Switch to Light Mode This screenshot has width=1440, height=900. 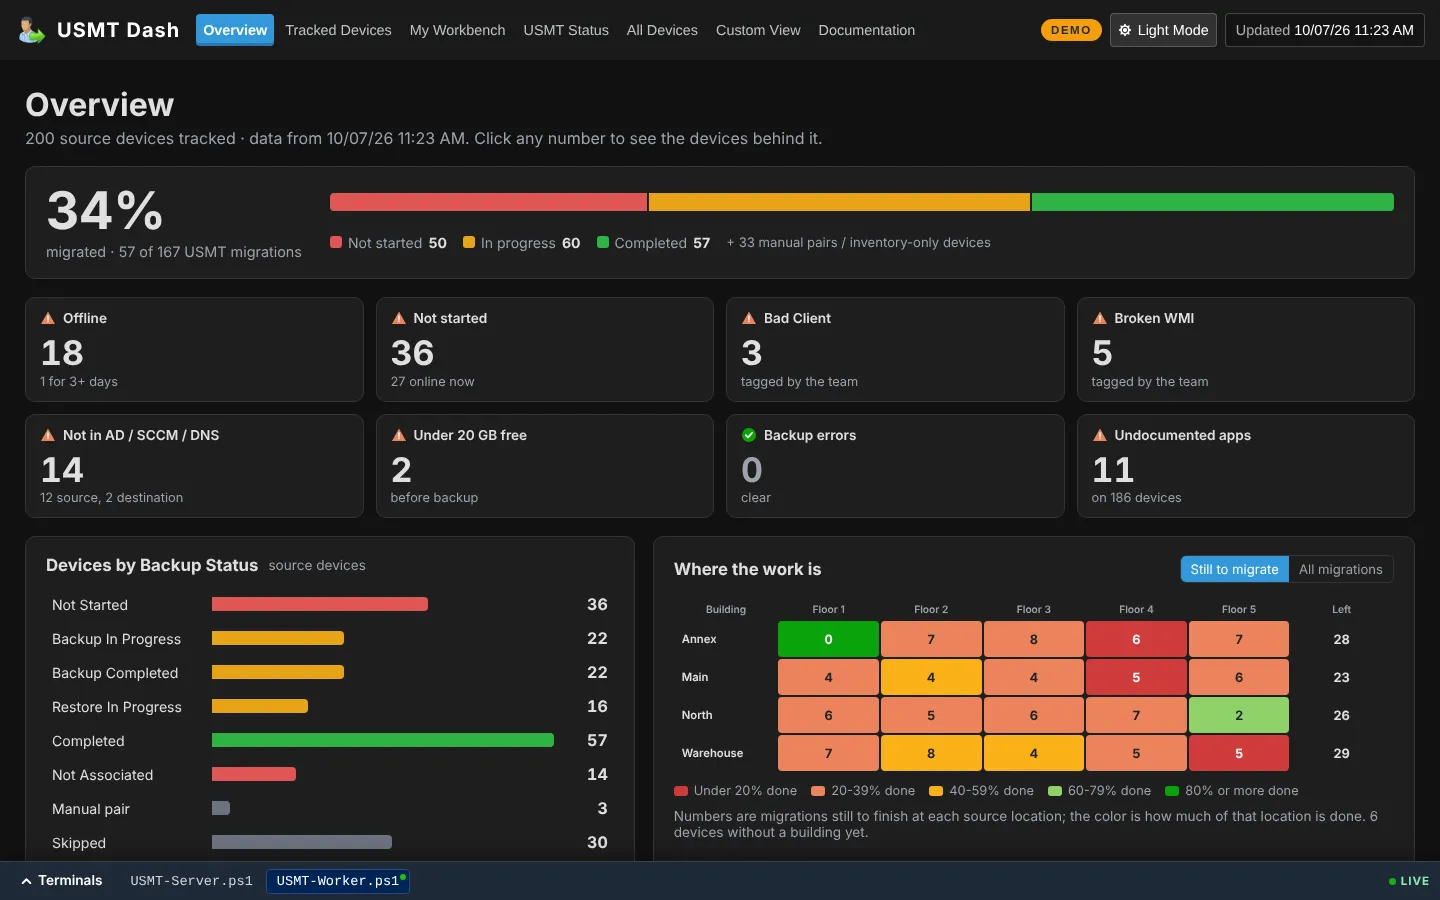(x=1163, y=30)
